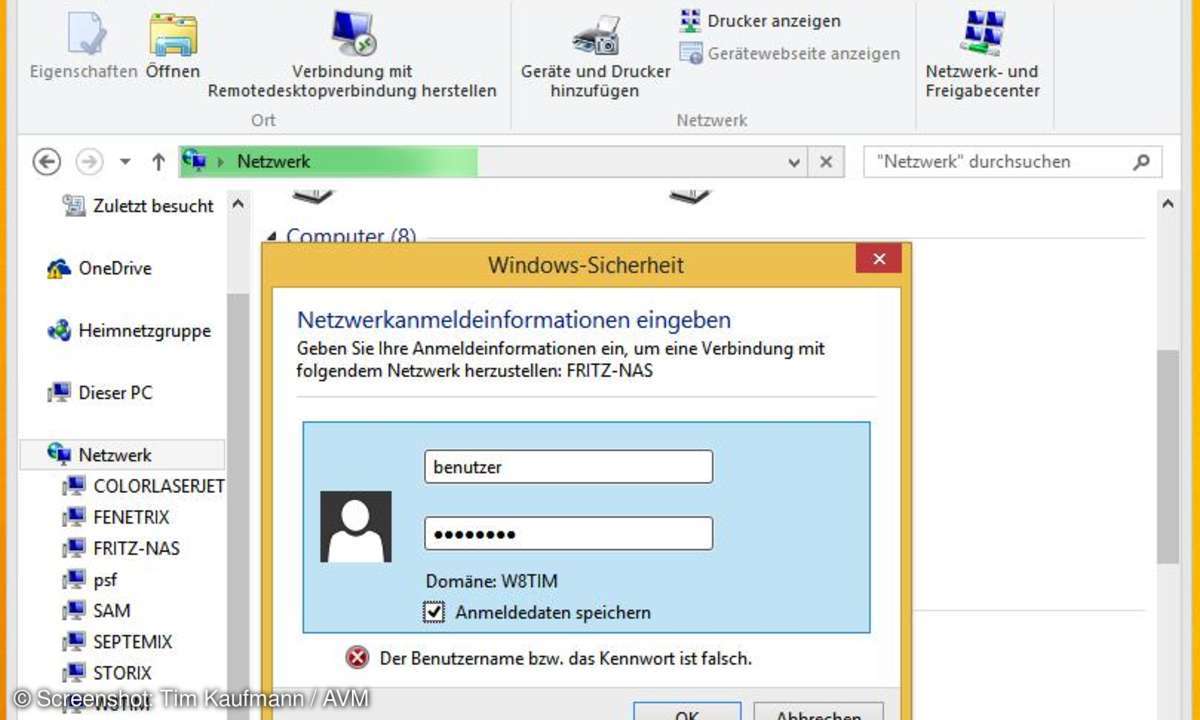Click Drucker anzeigen
The width and height of the screenshot is (1200, 720).
(x=760, y=21)
